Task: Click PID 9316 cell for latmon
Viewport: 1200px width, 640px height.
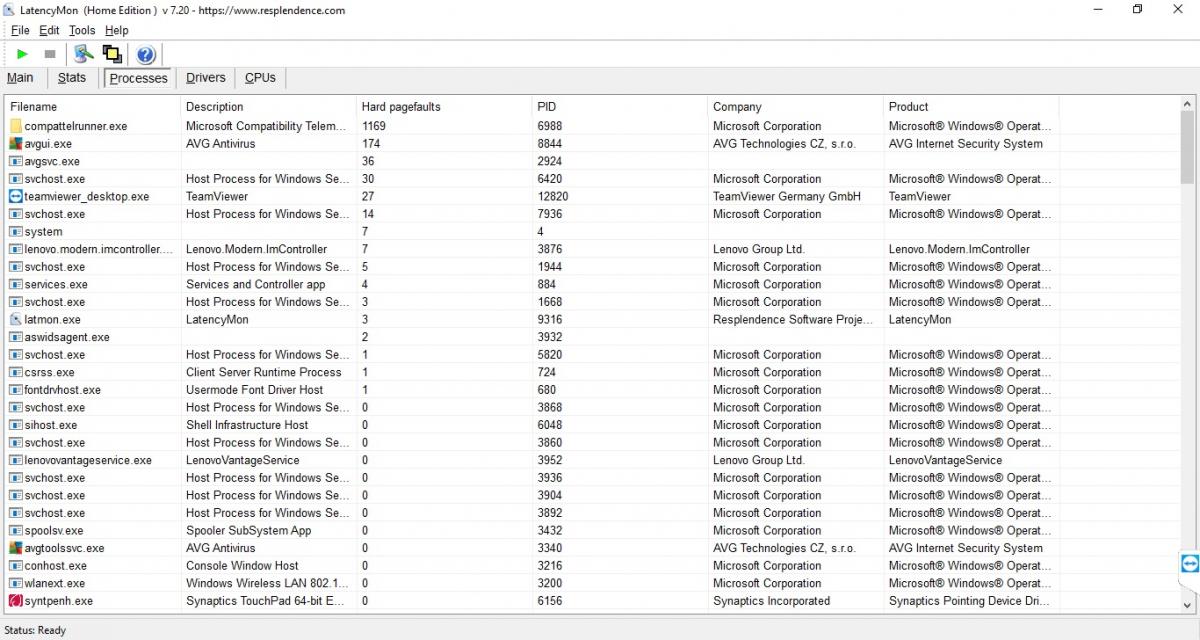Action: pos(550,320)
